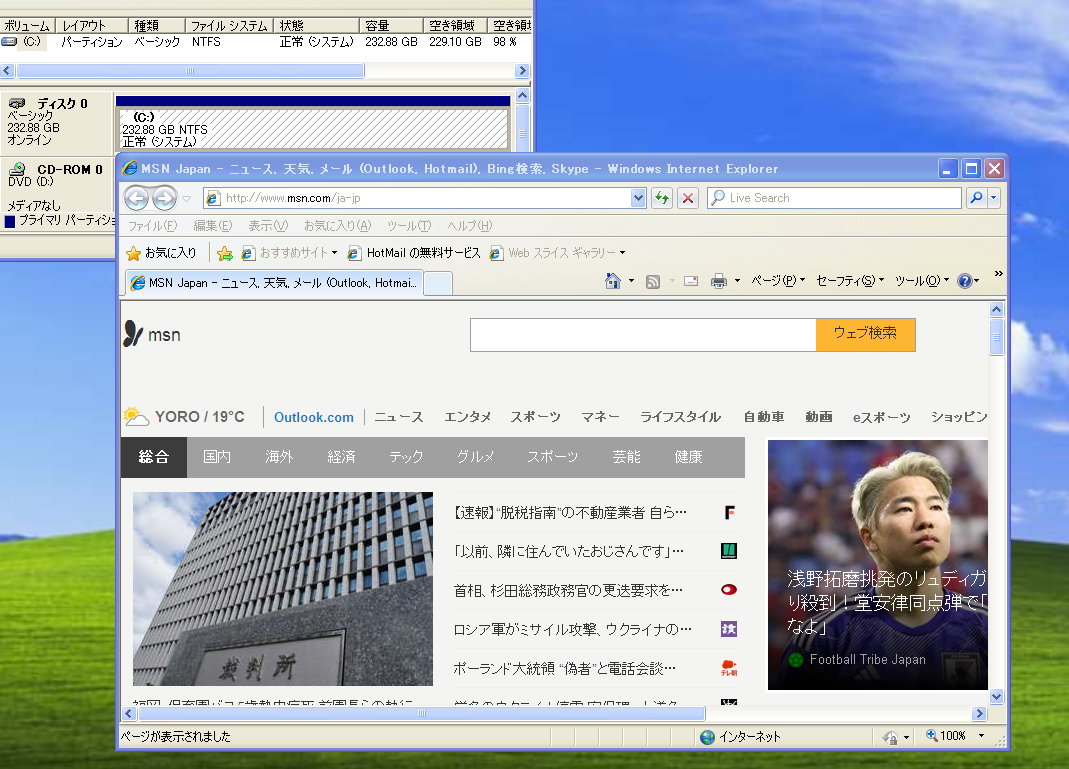Click the RSS feeds icon

(x=652, y=281)
